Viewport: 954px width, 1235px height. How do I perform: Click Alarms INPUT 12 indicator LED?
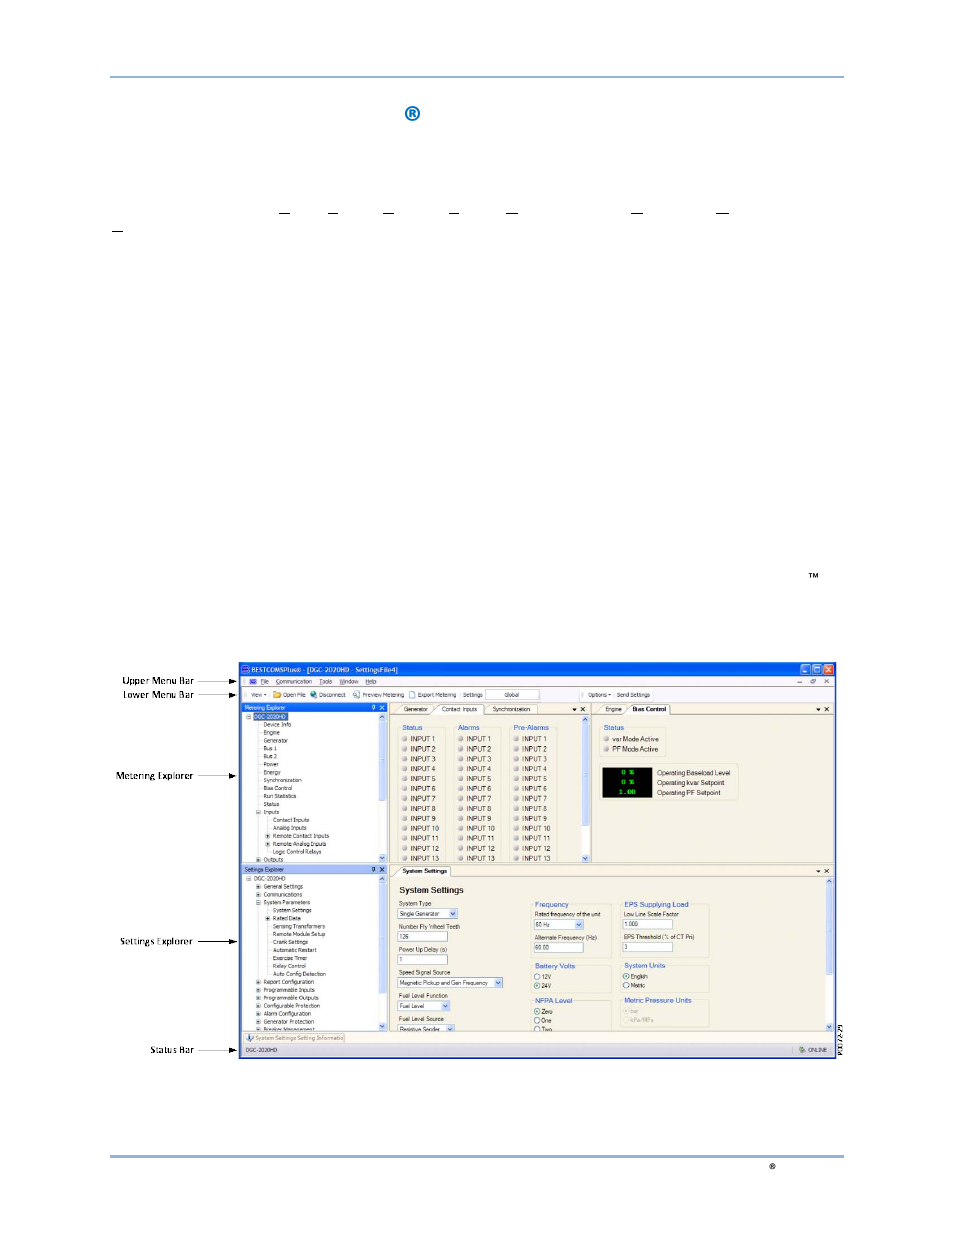461,849
